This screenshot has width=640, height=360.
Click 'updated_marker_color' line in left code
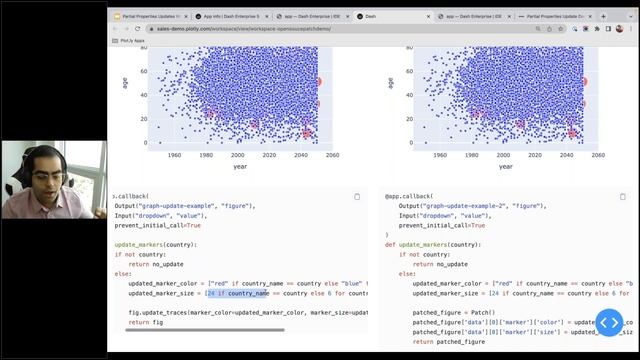(x=248, y=284)
